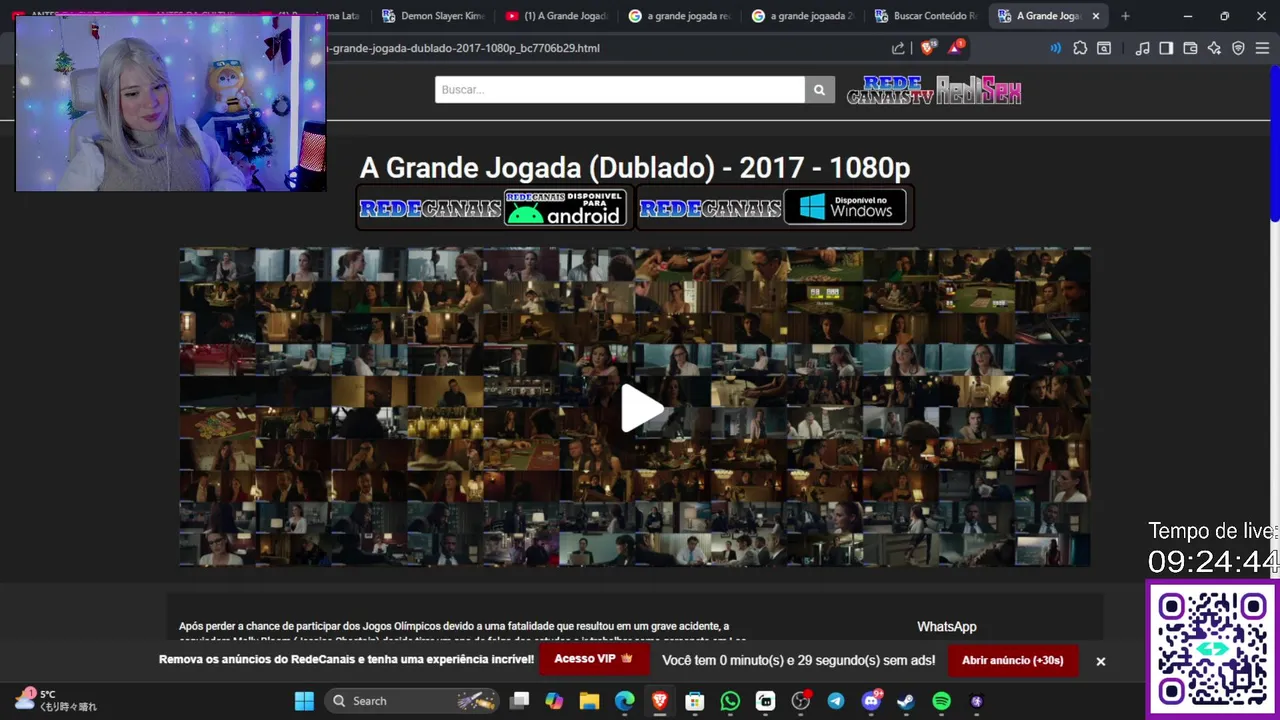Open Brave Leo AI sparkle icon
This screenshot has height=720, width=1280.
pos(1214,48)
